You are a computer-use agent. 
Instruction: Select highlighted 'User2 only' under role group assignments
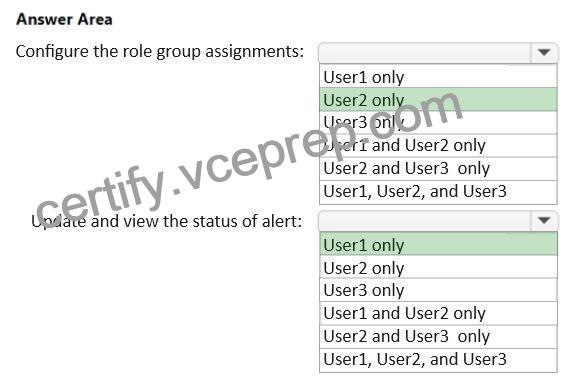click(438, 99)
